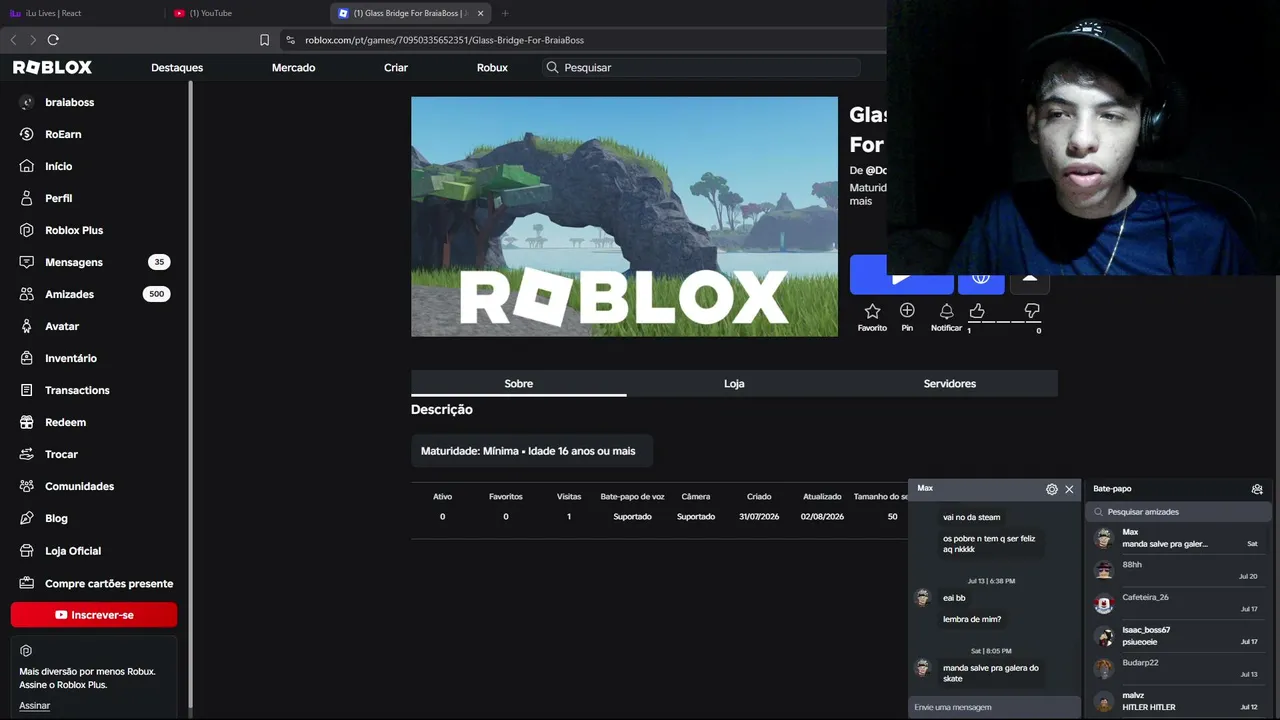
Task: Click the Amizades friends icon
Action: tap(27, 294)
